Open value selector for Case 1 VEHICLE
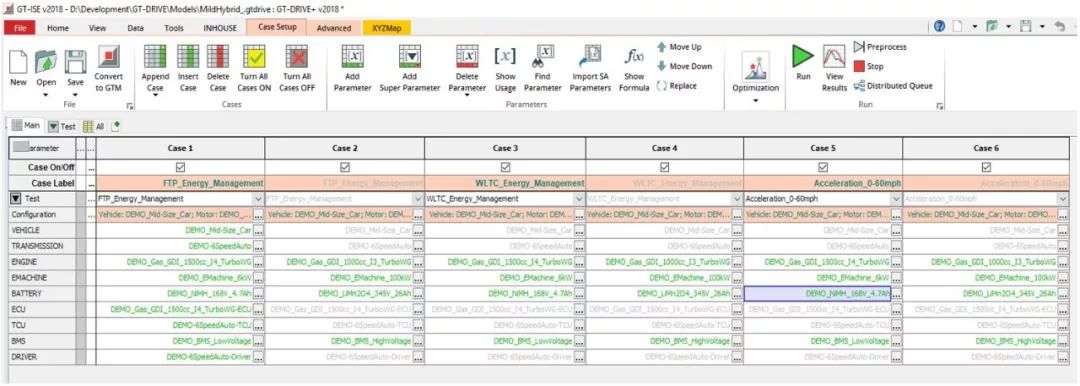This screenshot has width=1080, height=386. [x=258, y=230]
